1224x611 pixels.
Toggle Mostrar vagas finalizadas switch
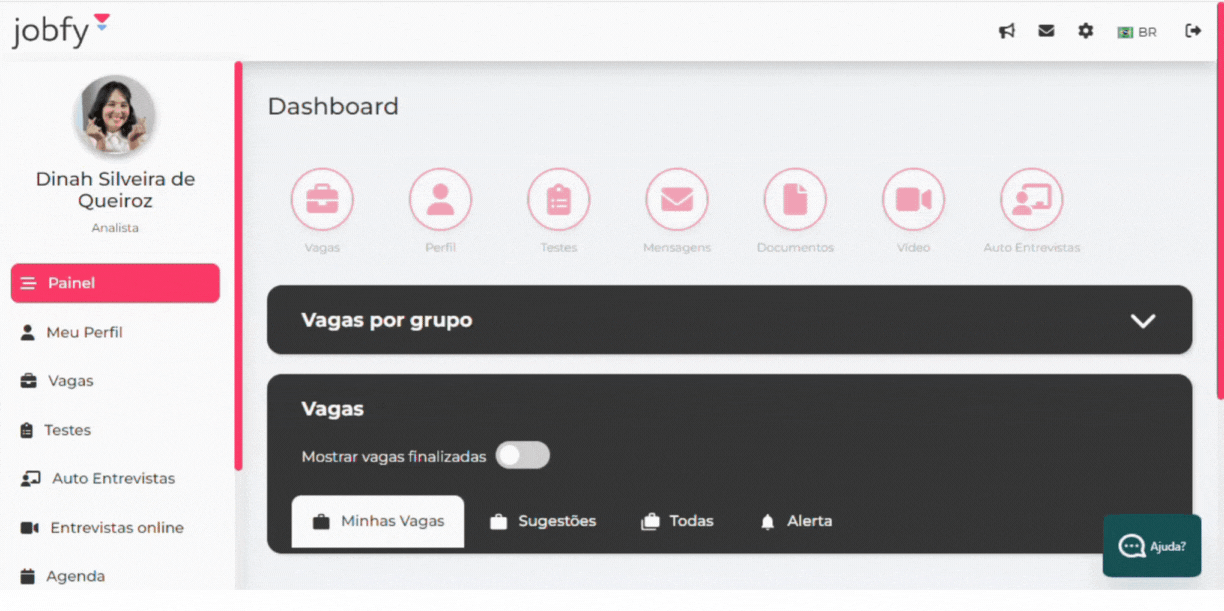[x=523, y=456]
